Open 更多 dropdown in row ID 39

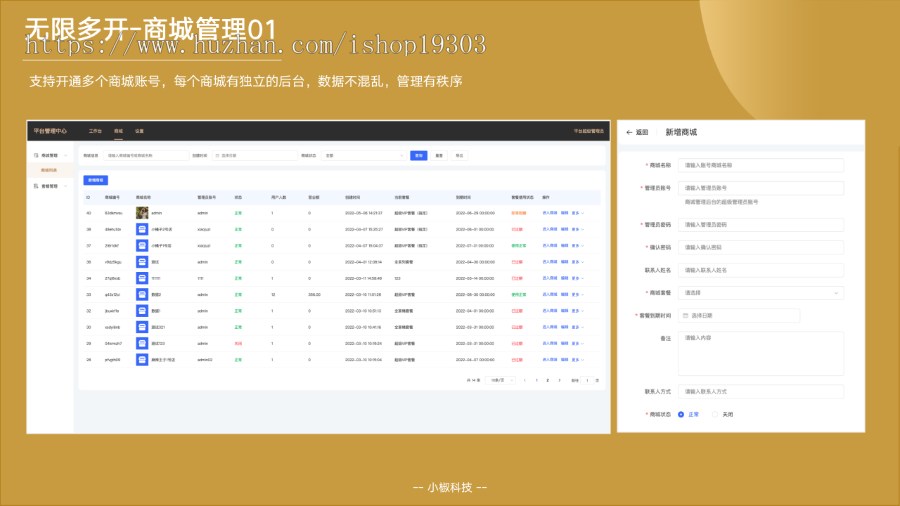click(577, 229)
